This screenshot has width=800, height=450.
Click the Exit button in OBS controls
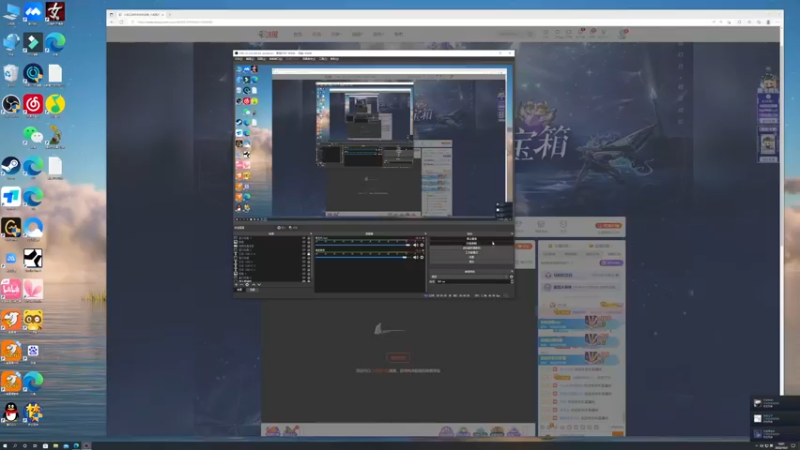pos(472,262)
